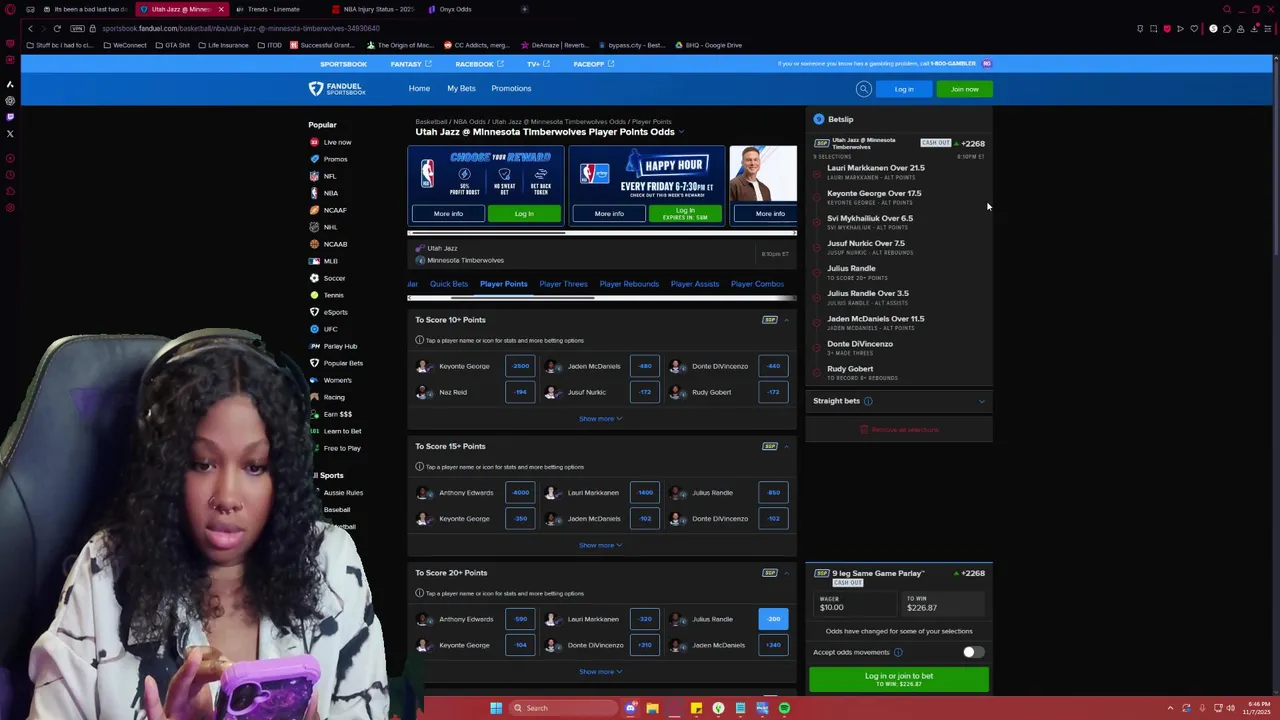This screenshot has width=1280, height=720.
Task: Open the NCAAF football icon
Action: click(x=314, y=210)
